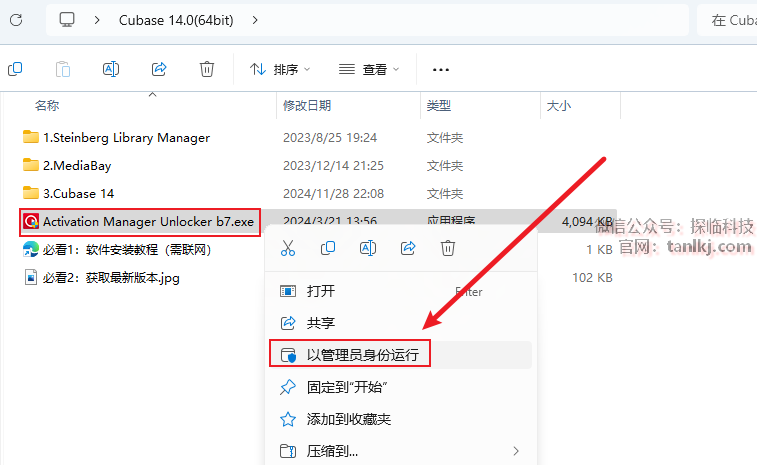Sort by the 名称 column header
This screenshot has width=757, height=465.
[47, 105]
